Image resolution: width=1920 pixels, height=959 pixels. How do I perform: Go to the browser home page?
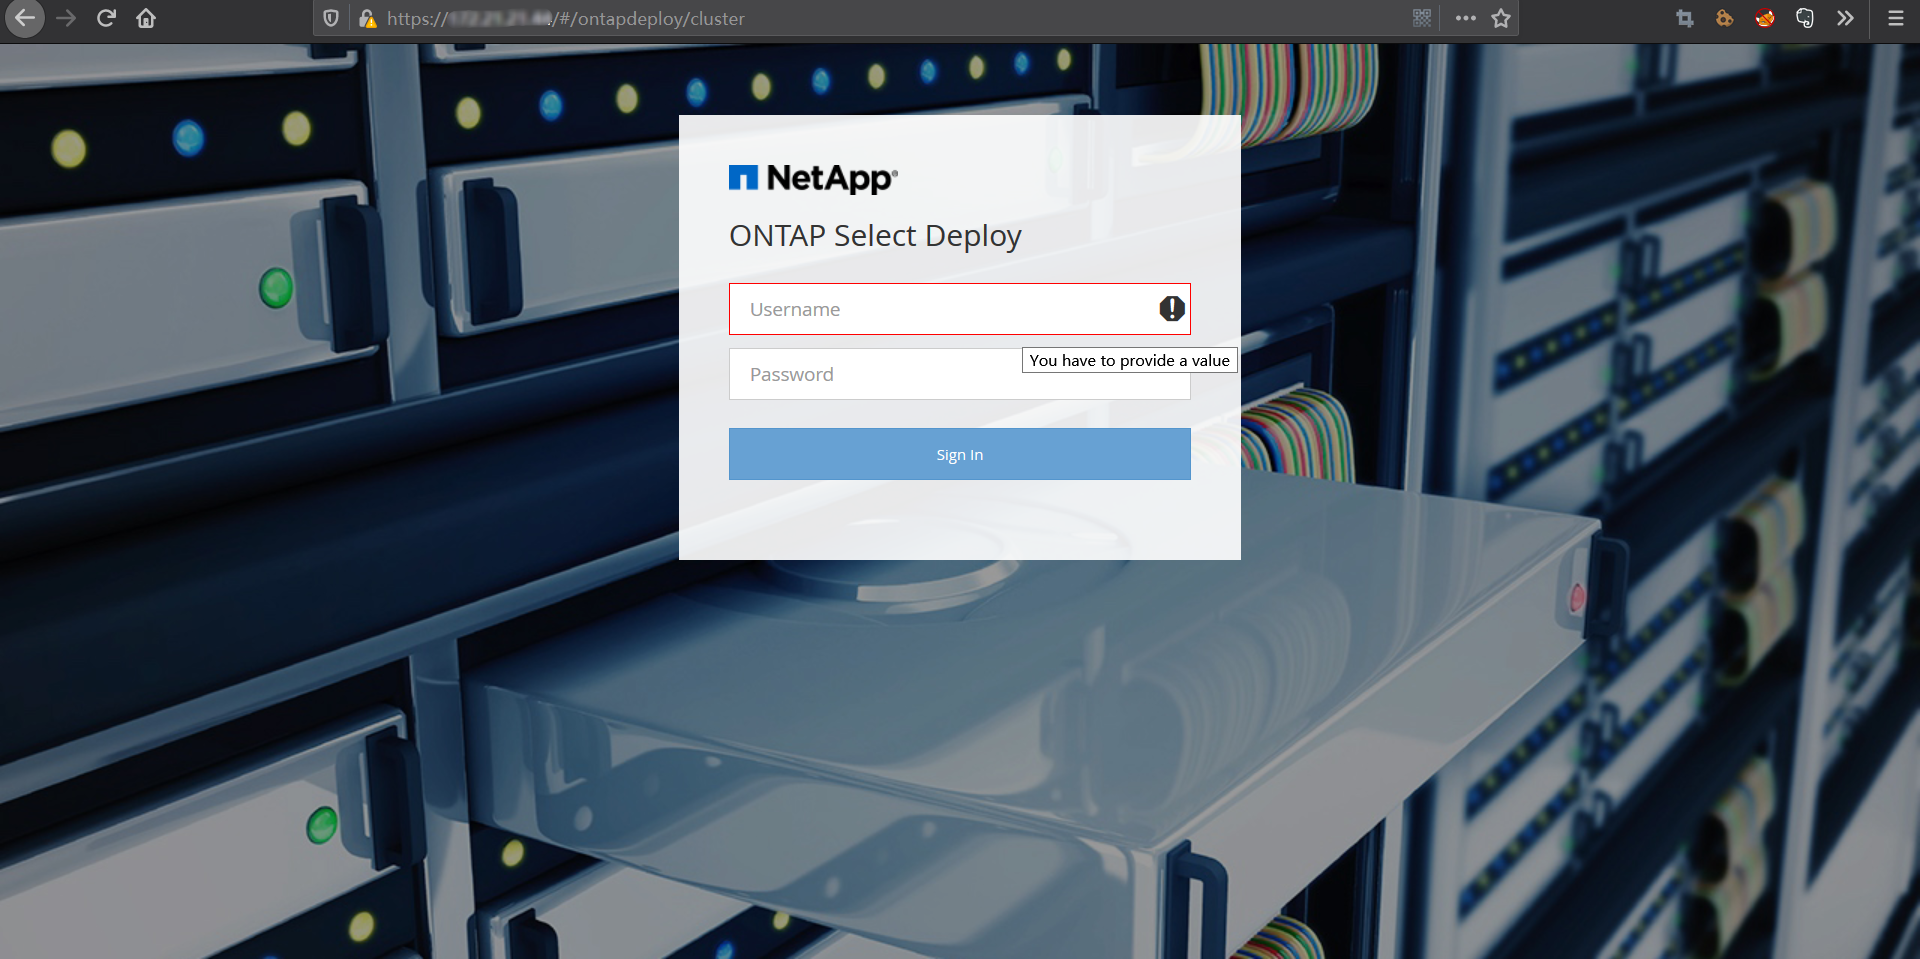coord(146,18)
